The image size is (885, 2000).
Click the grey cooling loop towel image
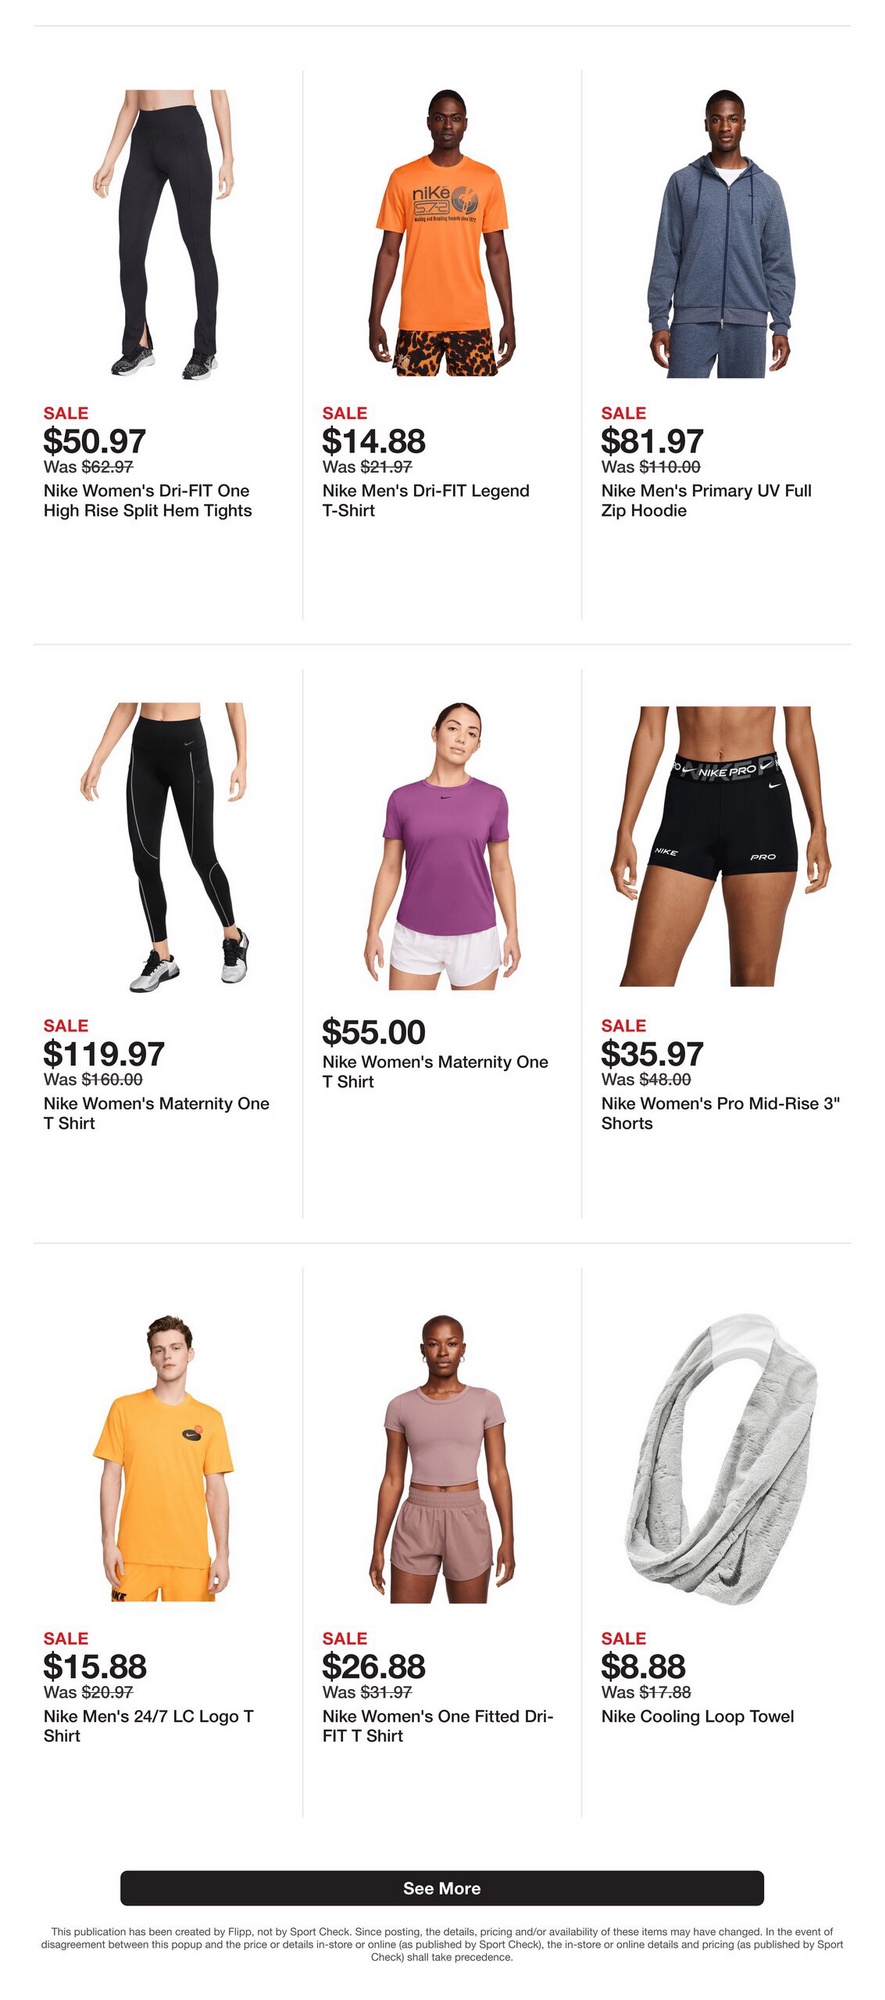[721, 1459]
